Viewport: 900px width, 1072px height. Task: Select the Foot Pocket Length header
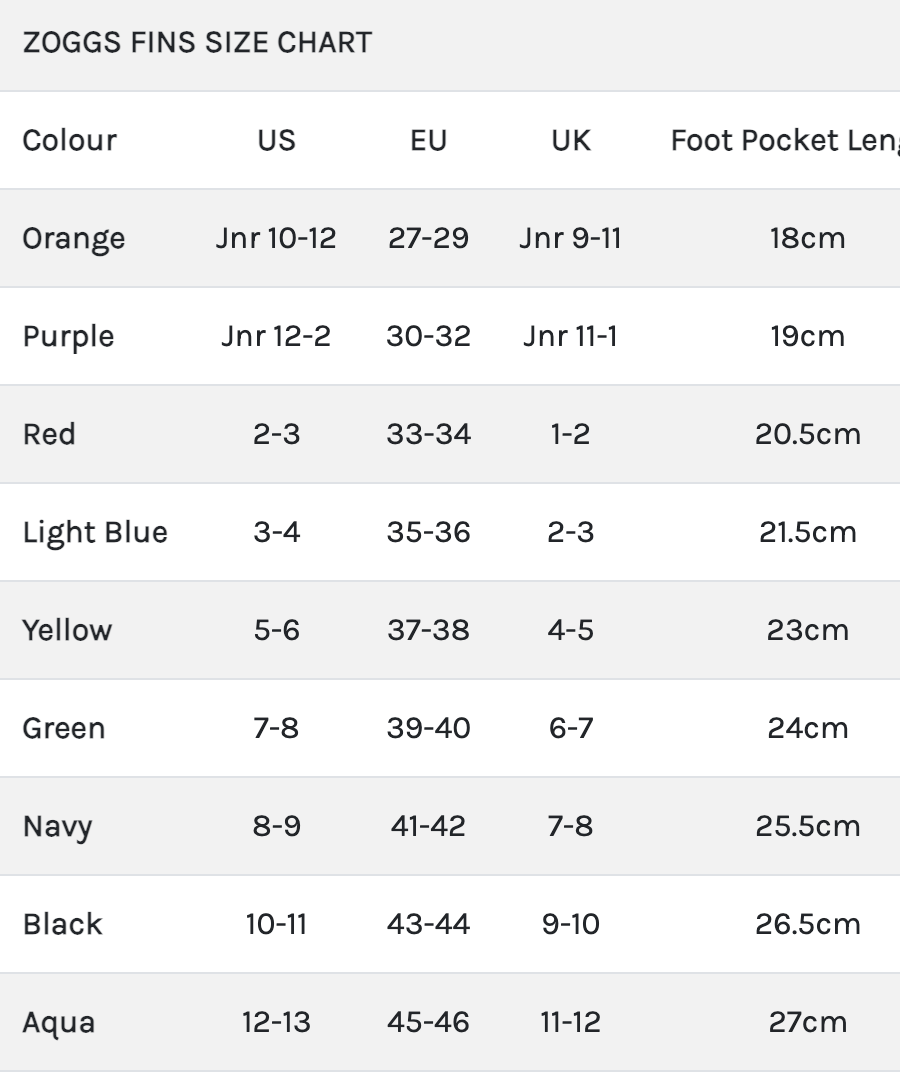click(785, 140)
